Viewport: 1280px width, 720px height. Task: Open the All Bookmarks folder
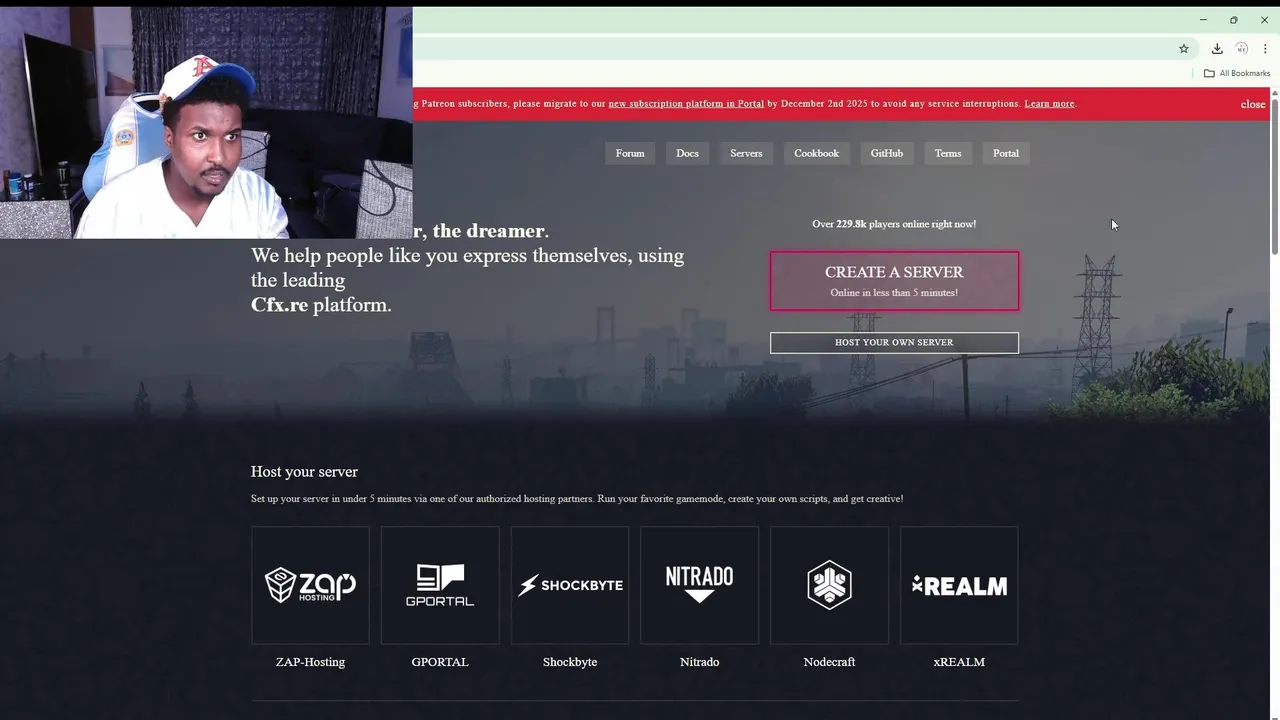point(1236,73)
